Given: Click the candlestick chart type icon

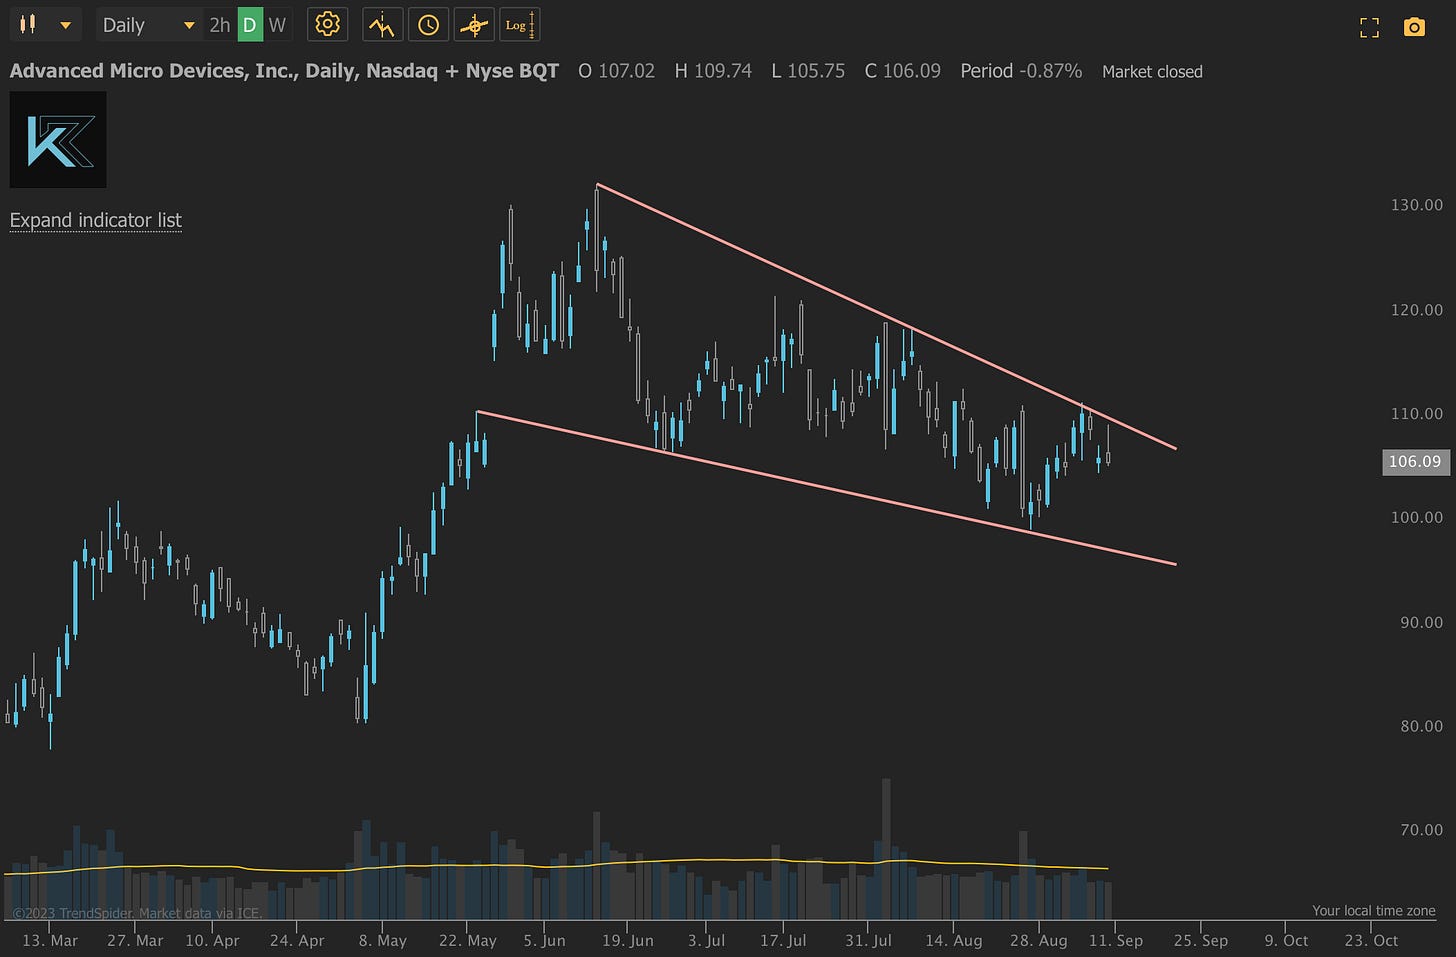Looking at the screenshot, I should [x=28, y=24].
